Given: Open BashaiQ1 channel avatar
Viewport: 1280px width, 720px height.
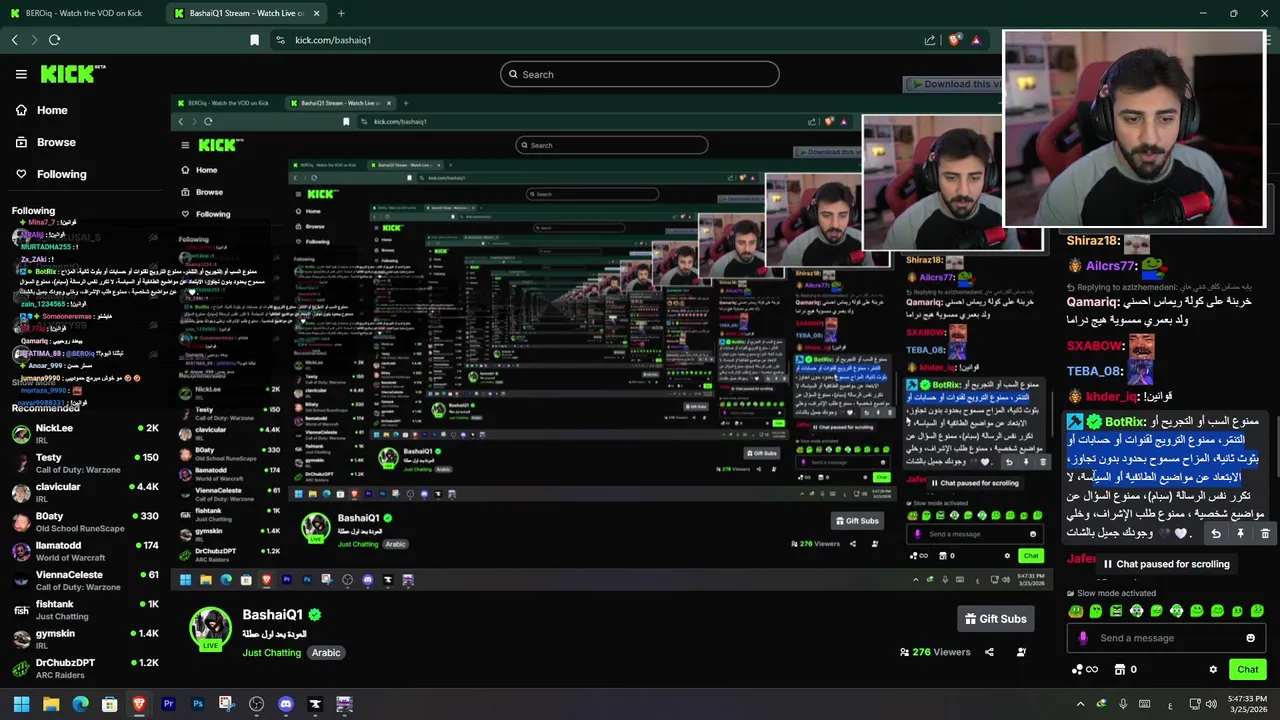Looking at the screenshot, I should tap(211, 629).
